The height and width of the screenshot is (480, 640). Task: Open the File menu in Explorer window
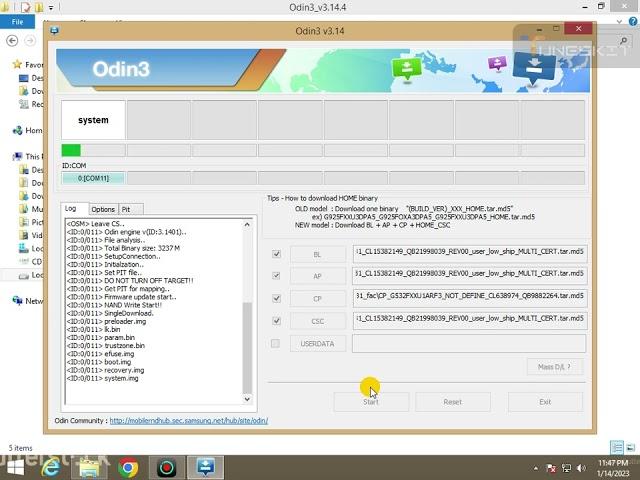click(x=17, y=22)
